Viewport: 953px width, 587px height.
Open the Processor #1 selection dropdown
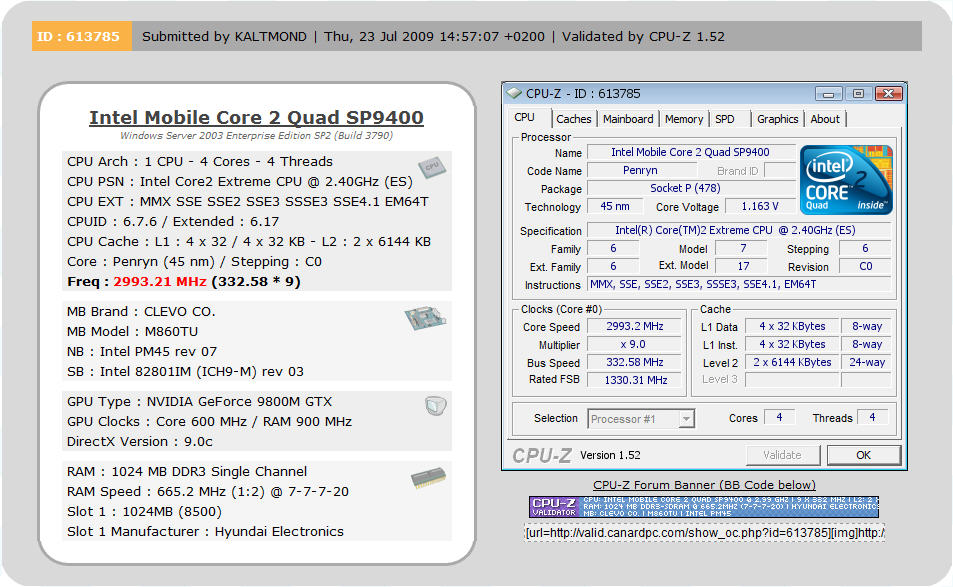pyautogui.click(x=686, y=419)
